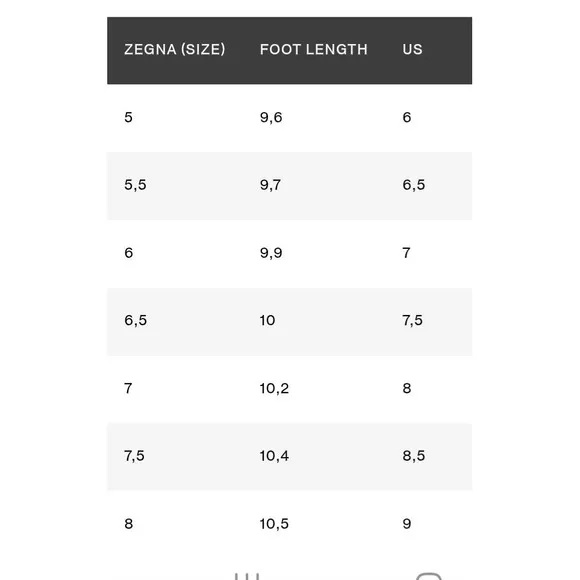
Task: Click US size 7,5 value
Action: (412, 320)
